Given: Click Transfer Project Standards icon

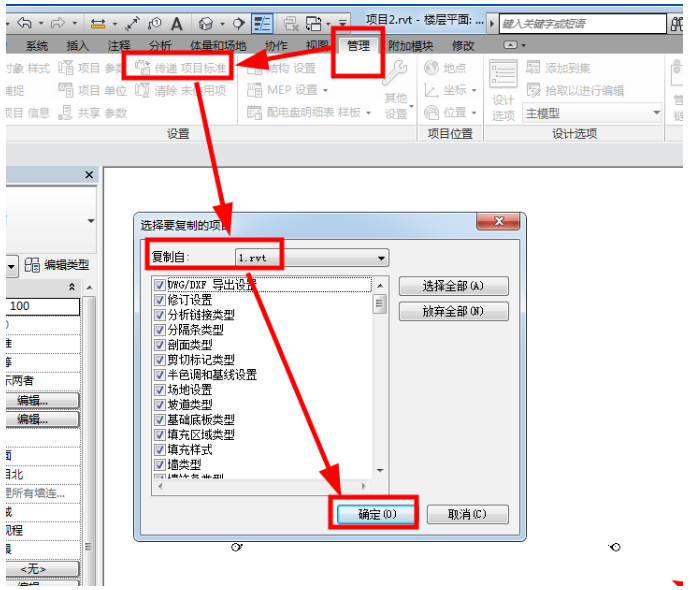Looking at the screenshot, I should coord(142,67).
